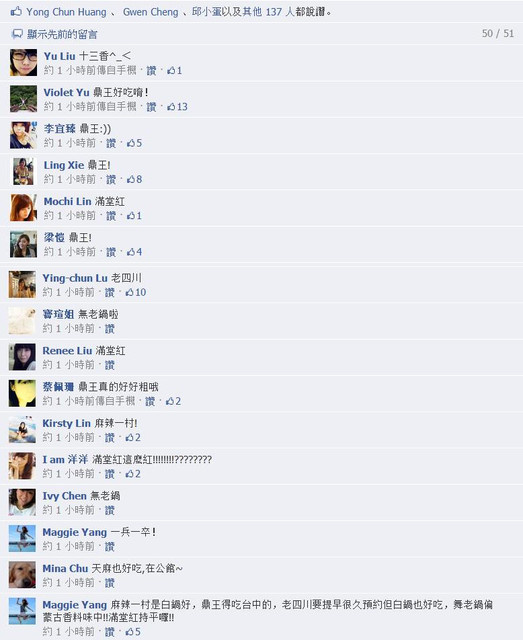Click the 手機 mobile link on Yu Liu's comment
Viewport: 523px width, 640px height.
(127, 71)
